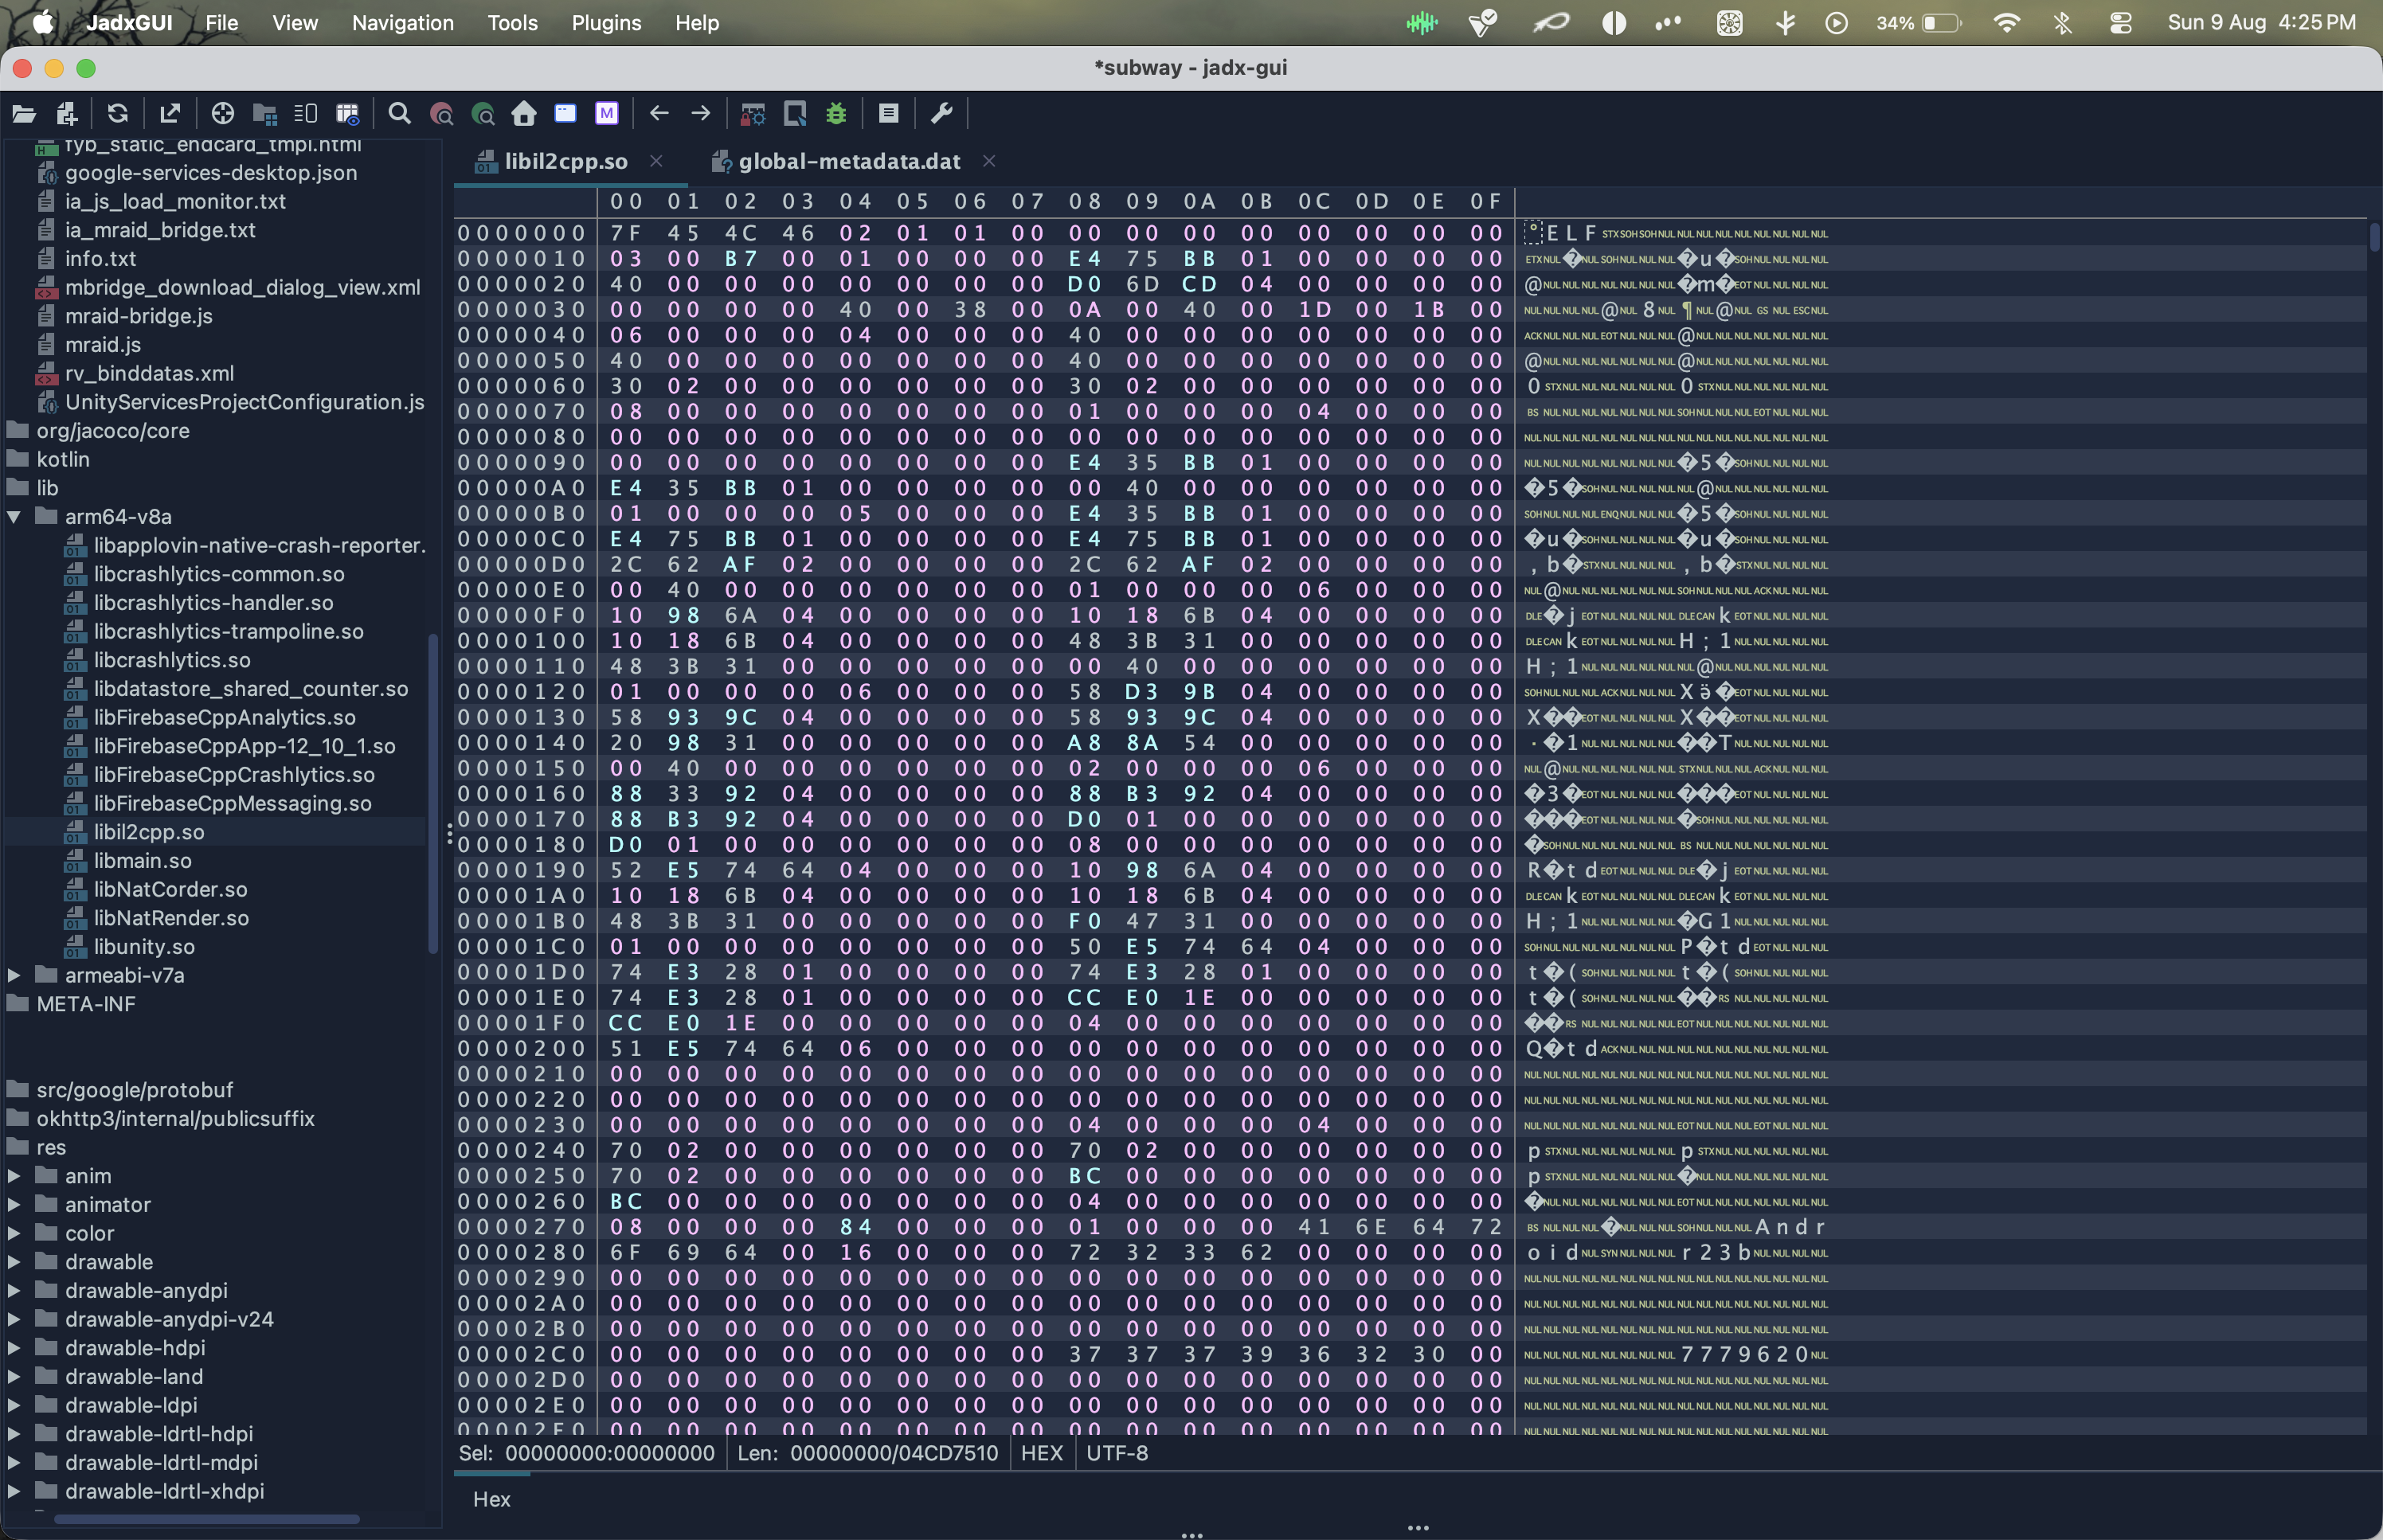Select the Hex tab at the bottom

pos(491,1499)
